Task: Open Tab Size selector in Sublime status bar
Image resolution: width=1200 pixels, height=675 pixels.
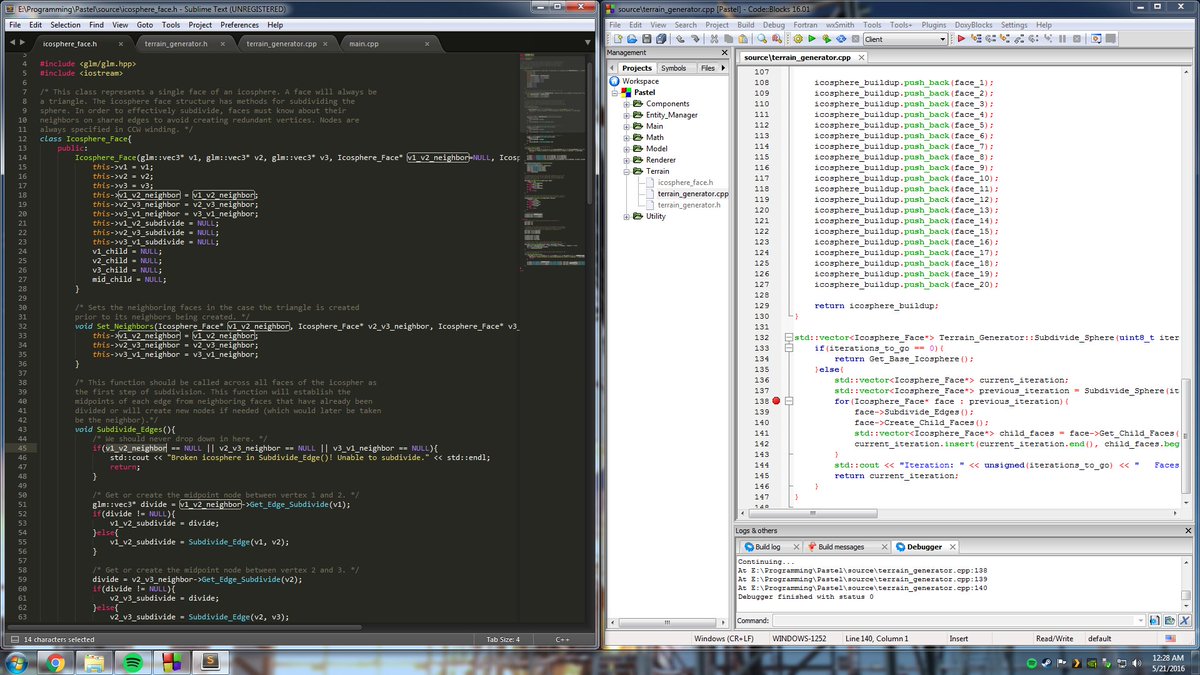Action: tap(503, 639)
